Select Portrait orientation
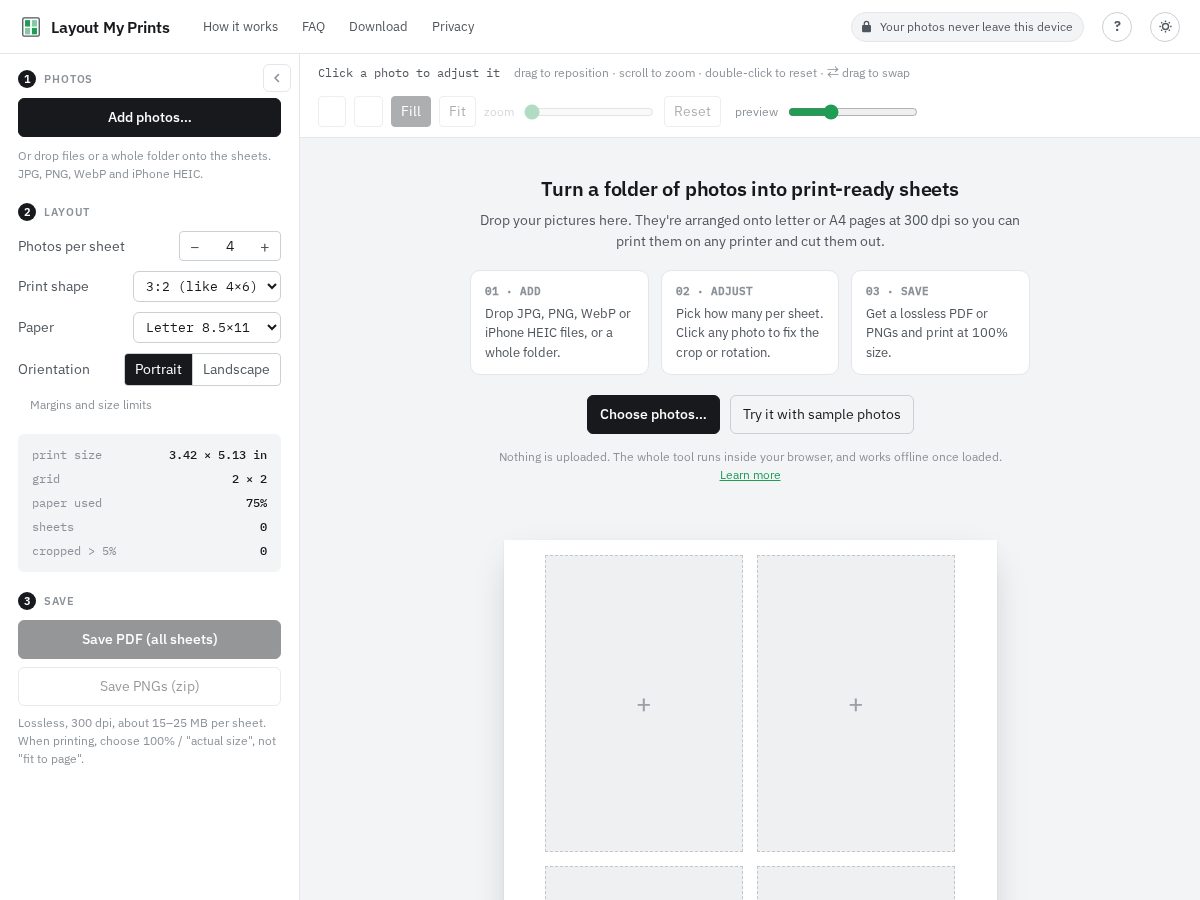1200x900 pixels. [x=158, y=369]
